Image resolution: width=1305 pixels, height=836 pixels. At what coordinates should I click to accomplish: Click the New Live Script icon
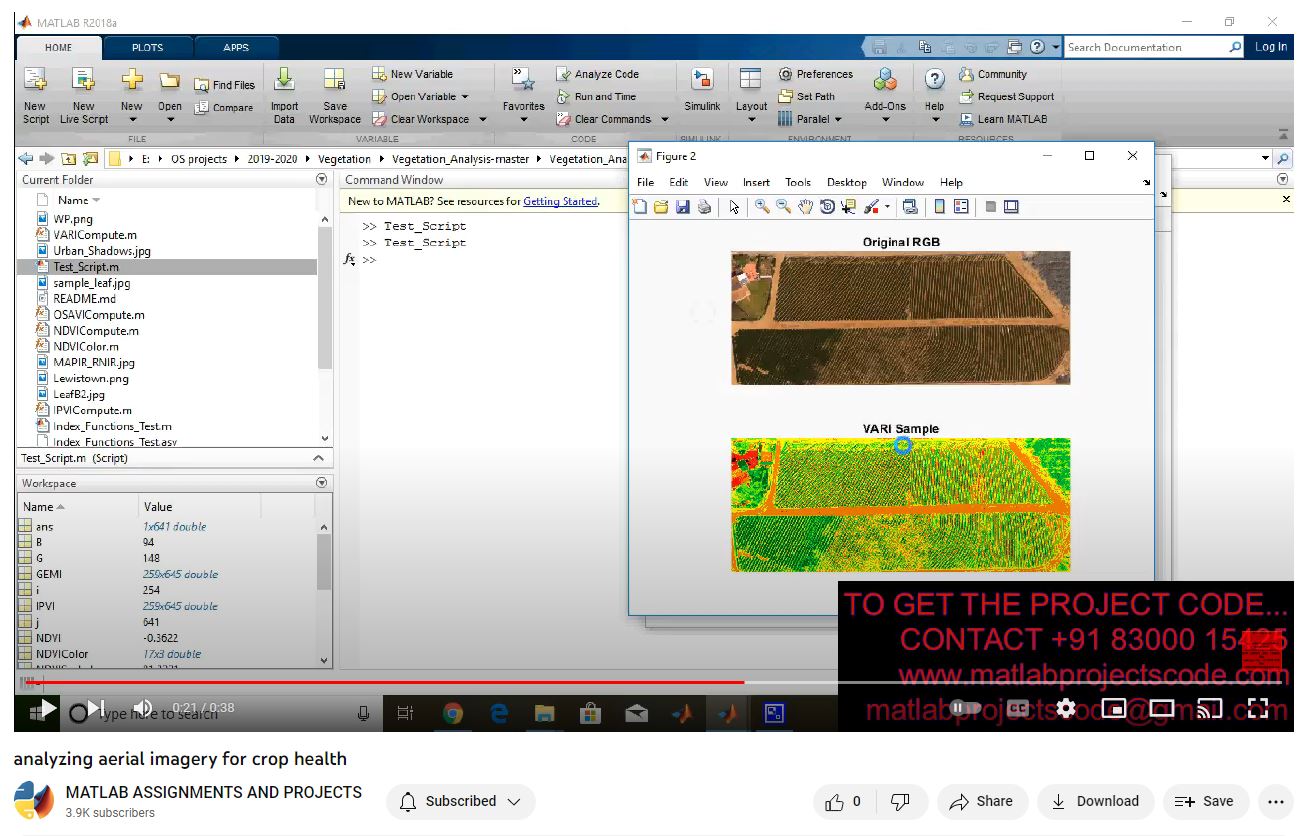[83, 81]
